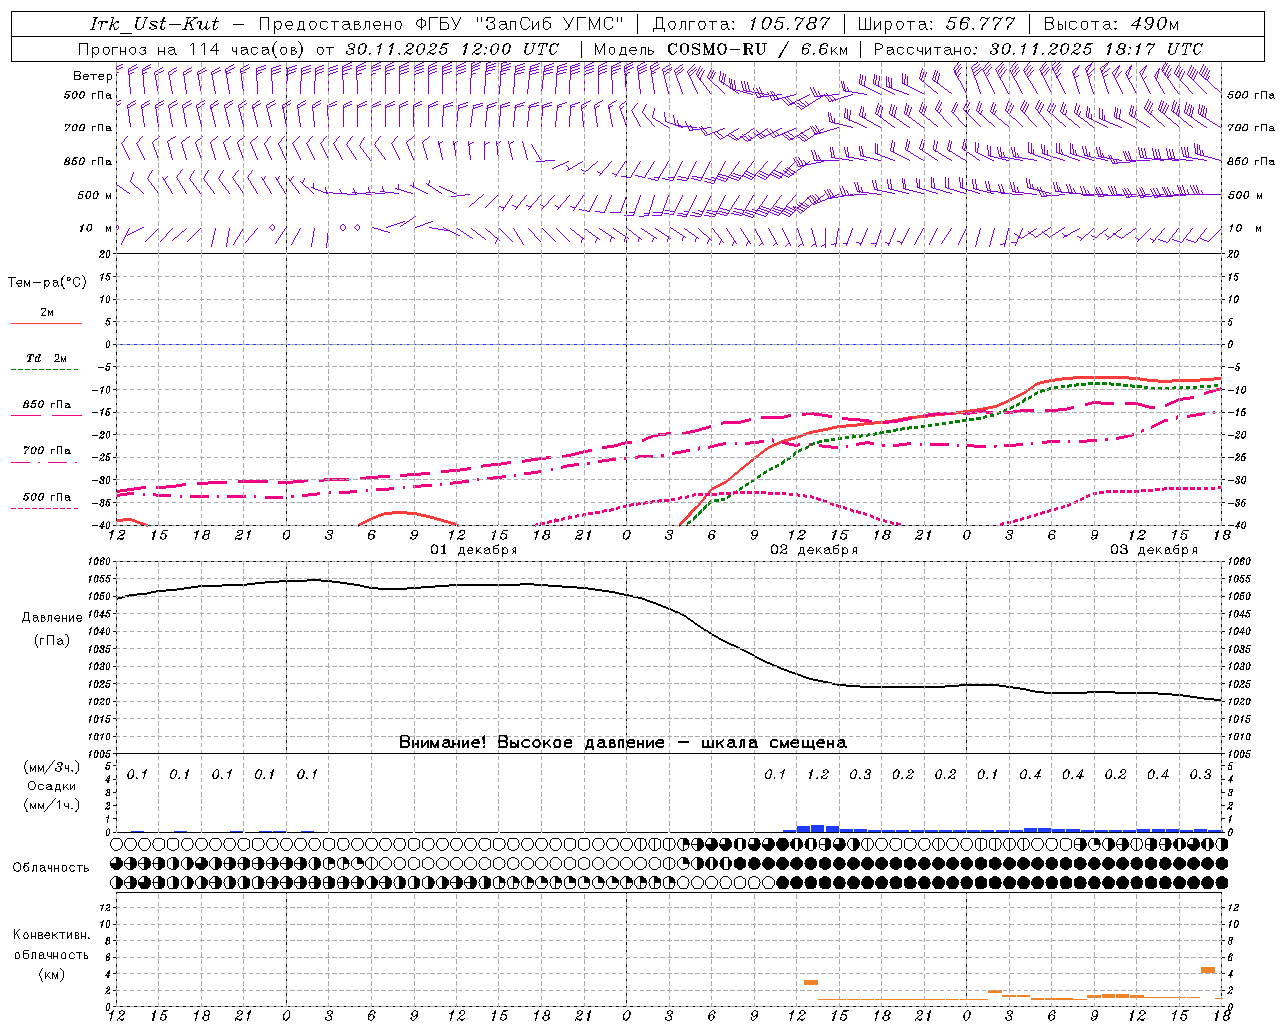Click the Облачность cloud cover label

pyautogui.click(x=51, y=868)
